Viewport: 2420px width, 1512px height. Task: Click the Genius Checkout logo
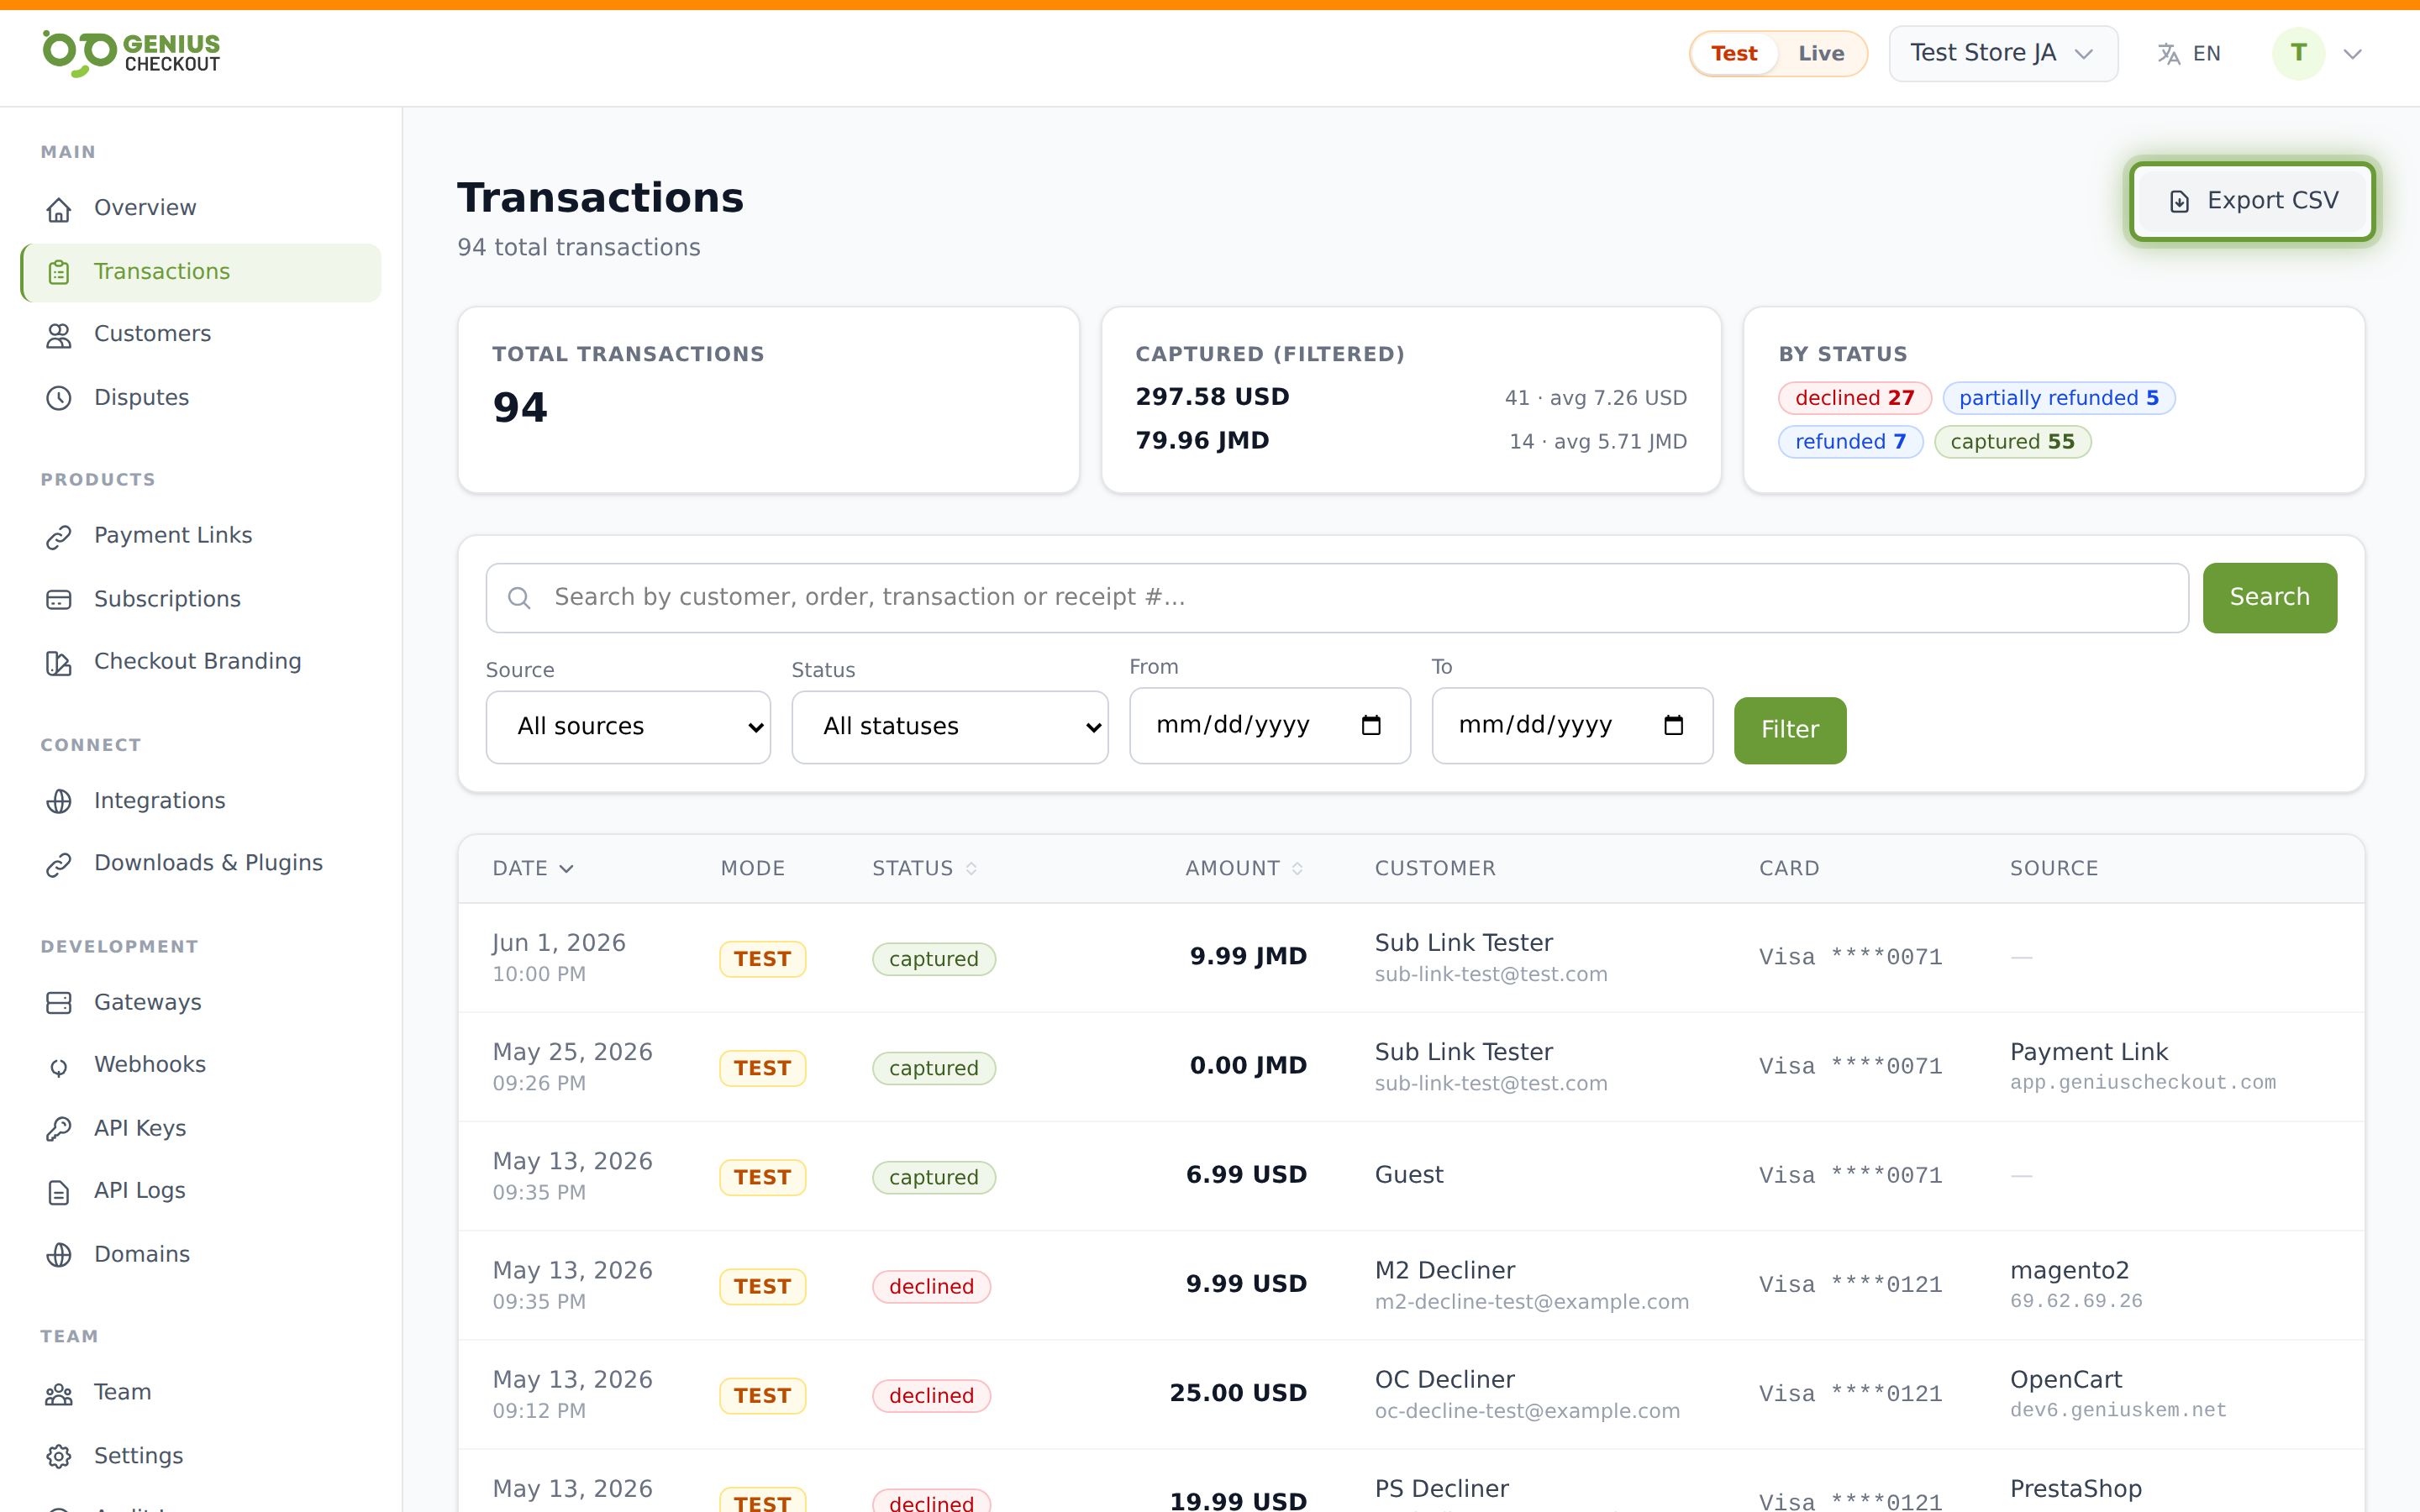pyautogui.click(x=131, y=53)
